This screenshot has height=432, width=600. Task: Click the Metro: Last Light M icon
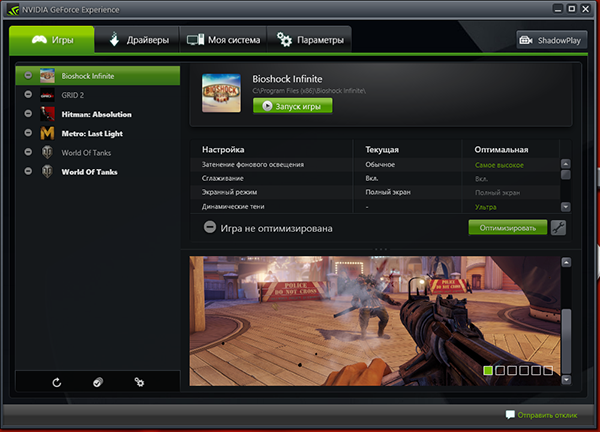[47, 133]
